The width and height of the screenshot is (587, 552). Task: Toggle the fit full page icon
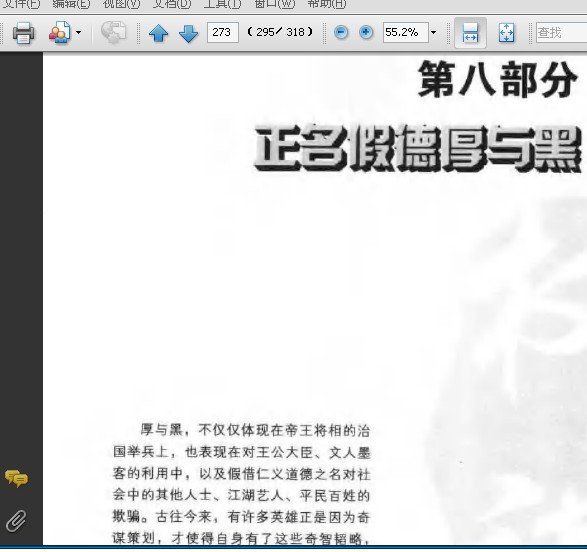click(x=506, y=33)
